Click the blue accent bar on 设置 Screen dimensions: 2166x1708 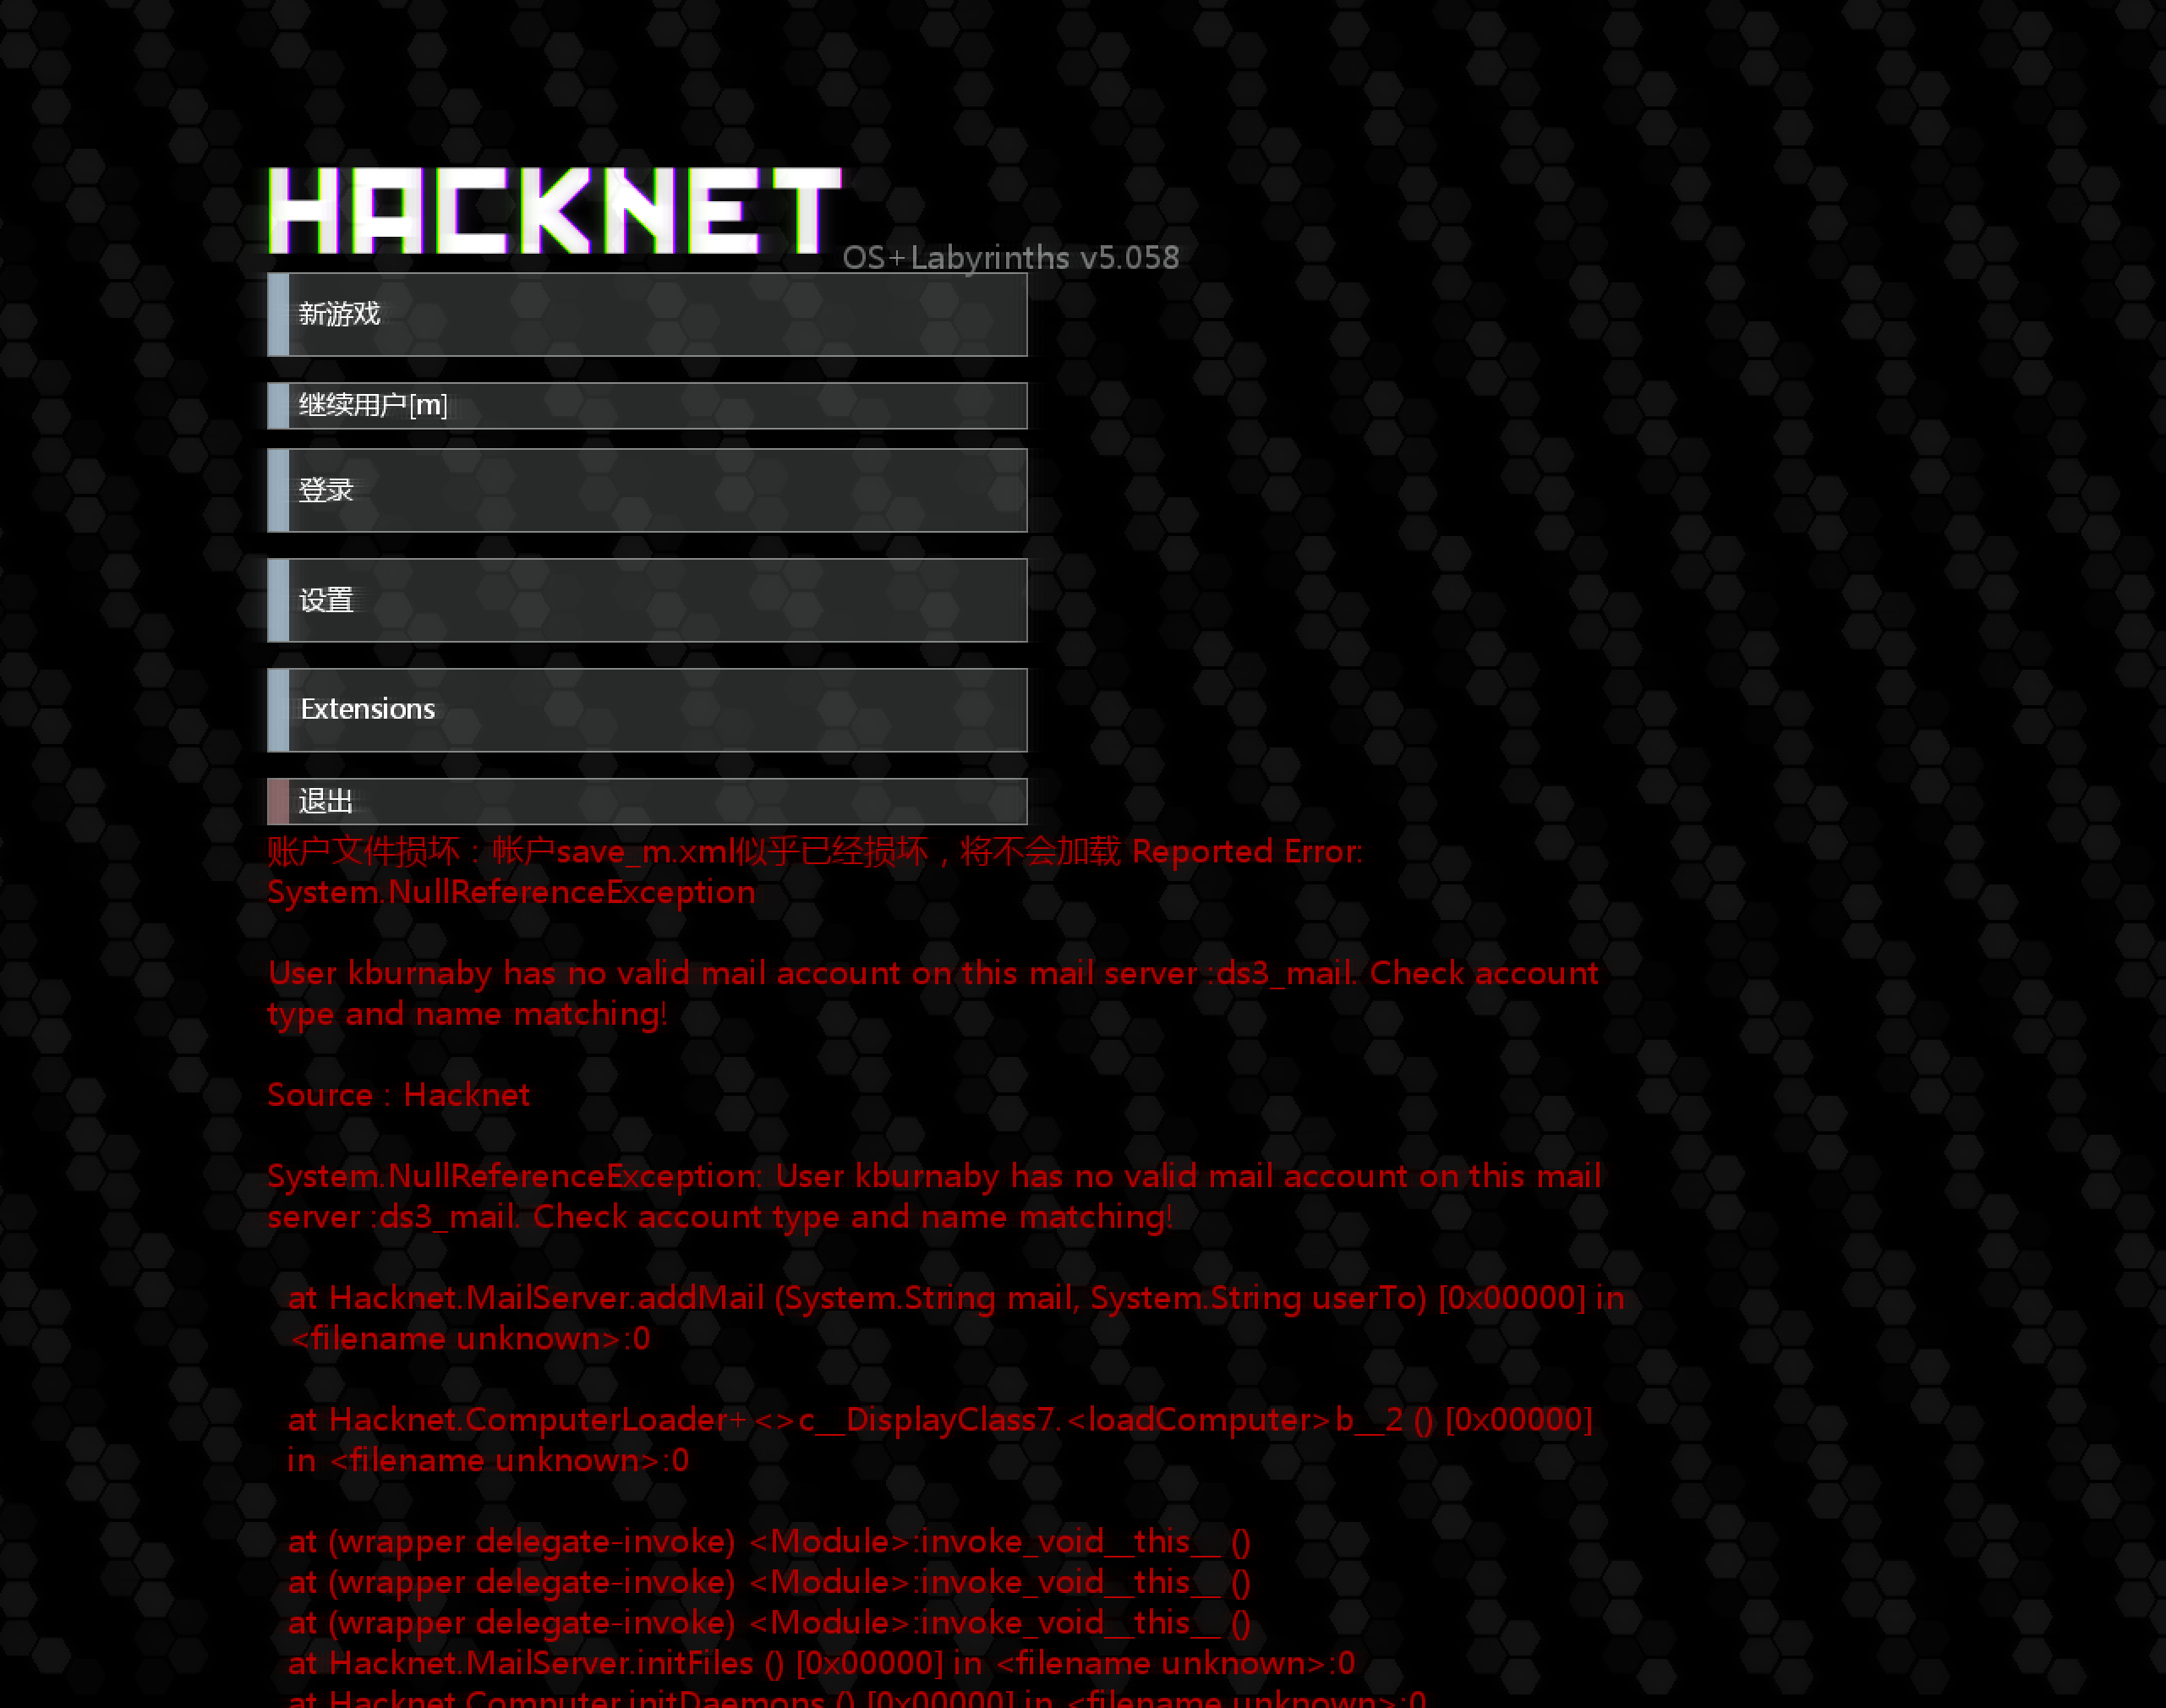point(278,600)
